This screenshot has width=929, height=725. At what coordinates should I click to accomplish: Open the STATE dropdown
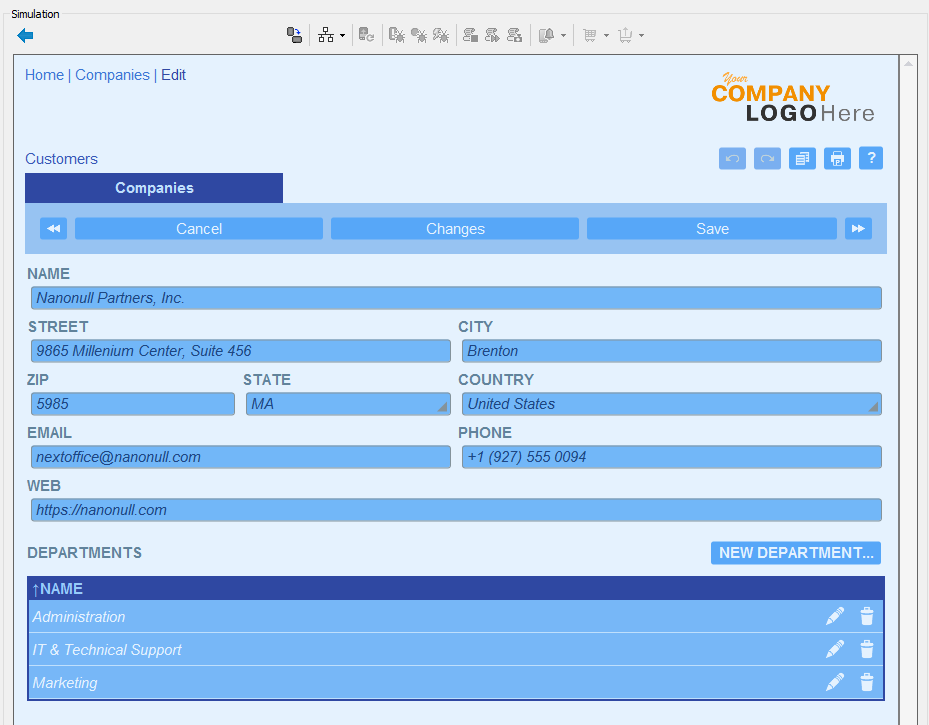point(439,403)
